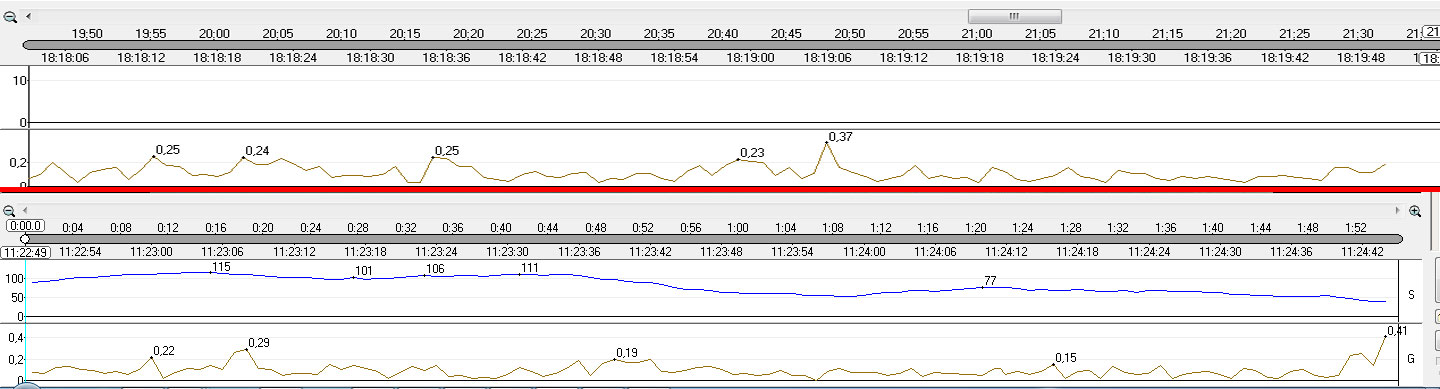Click the 77 value on blue curve
Image resolution: width=1440 pixels, height=389 pixels.
[990, 281]
